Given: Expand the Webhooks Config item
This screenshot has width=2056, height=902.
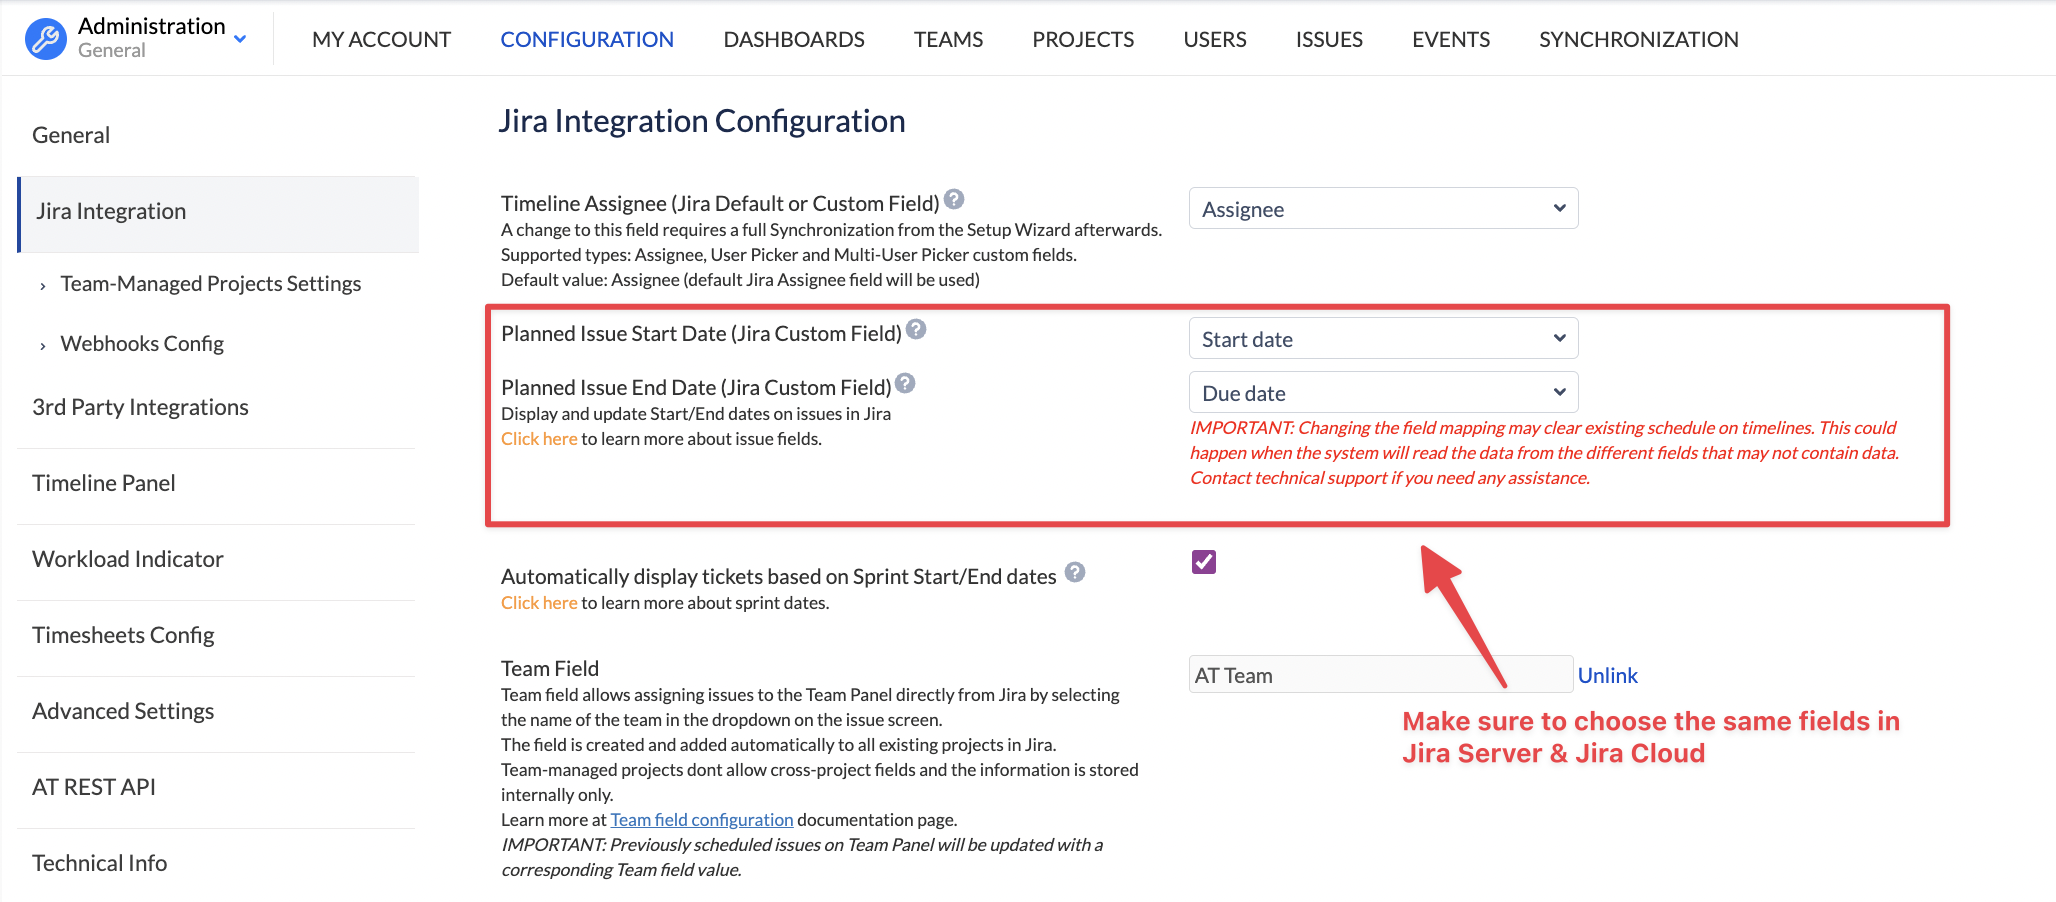Looking at the screenshot, I should [x=142, y=344].
